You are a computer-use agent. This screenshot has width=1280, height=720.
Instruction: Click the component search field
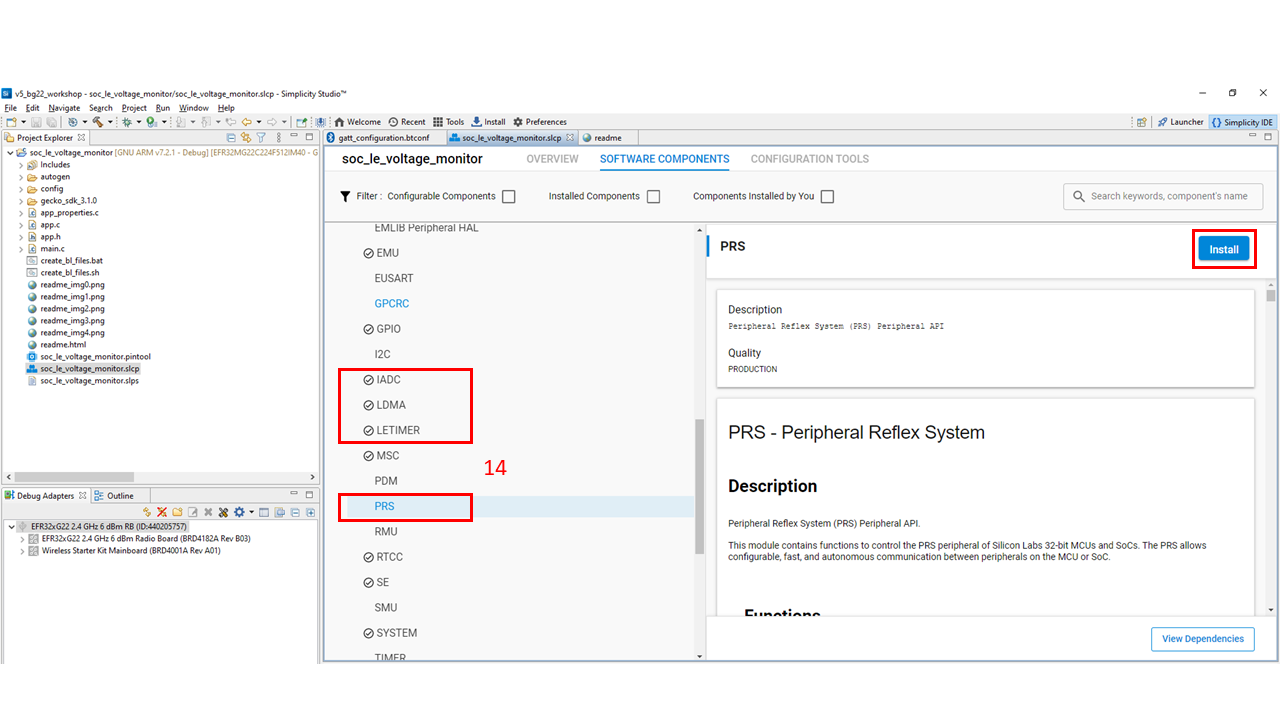point(1163,197)
